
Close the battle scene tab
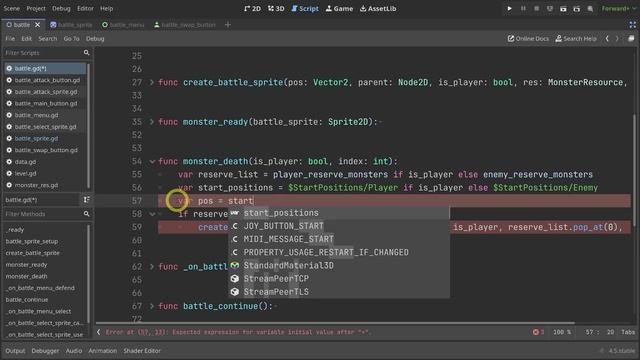(x=38, y=25)
